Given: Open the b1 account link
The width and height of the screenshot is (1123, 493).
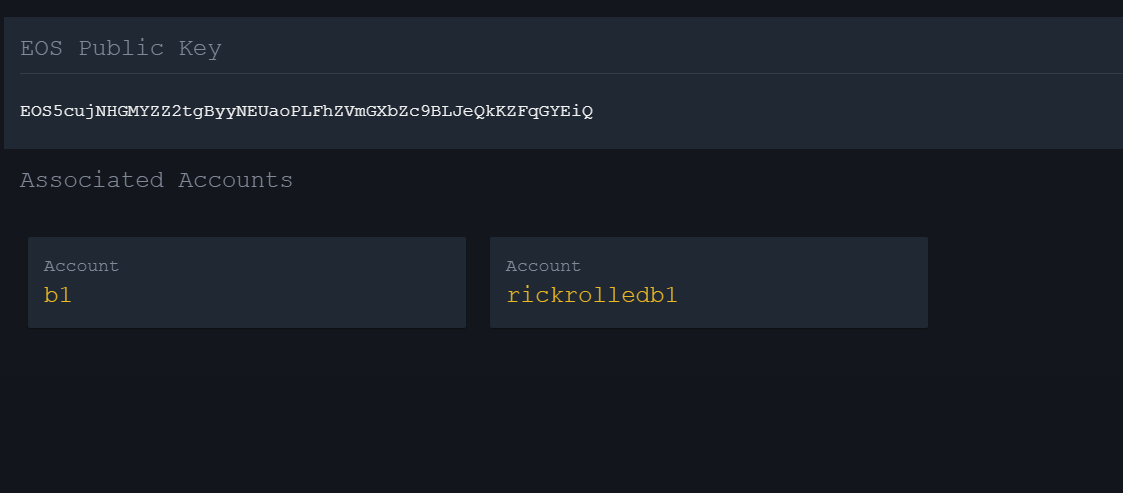Looking at the screenshot, I should (x=57, y=295).
